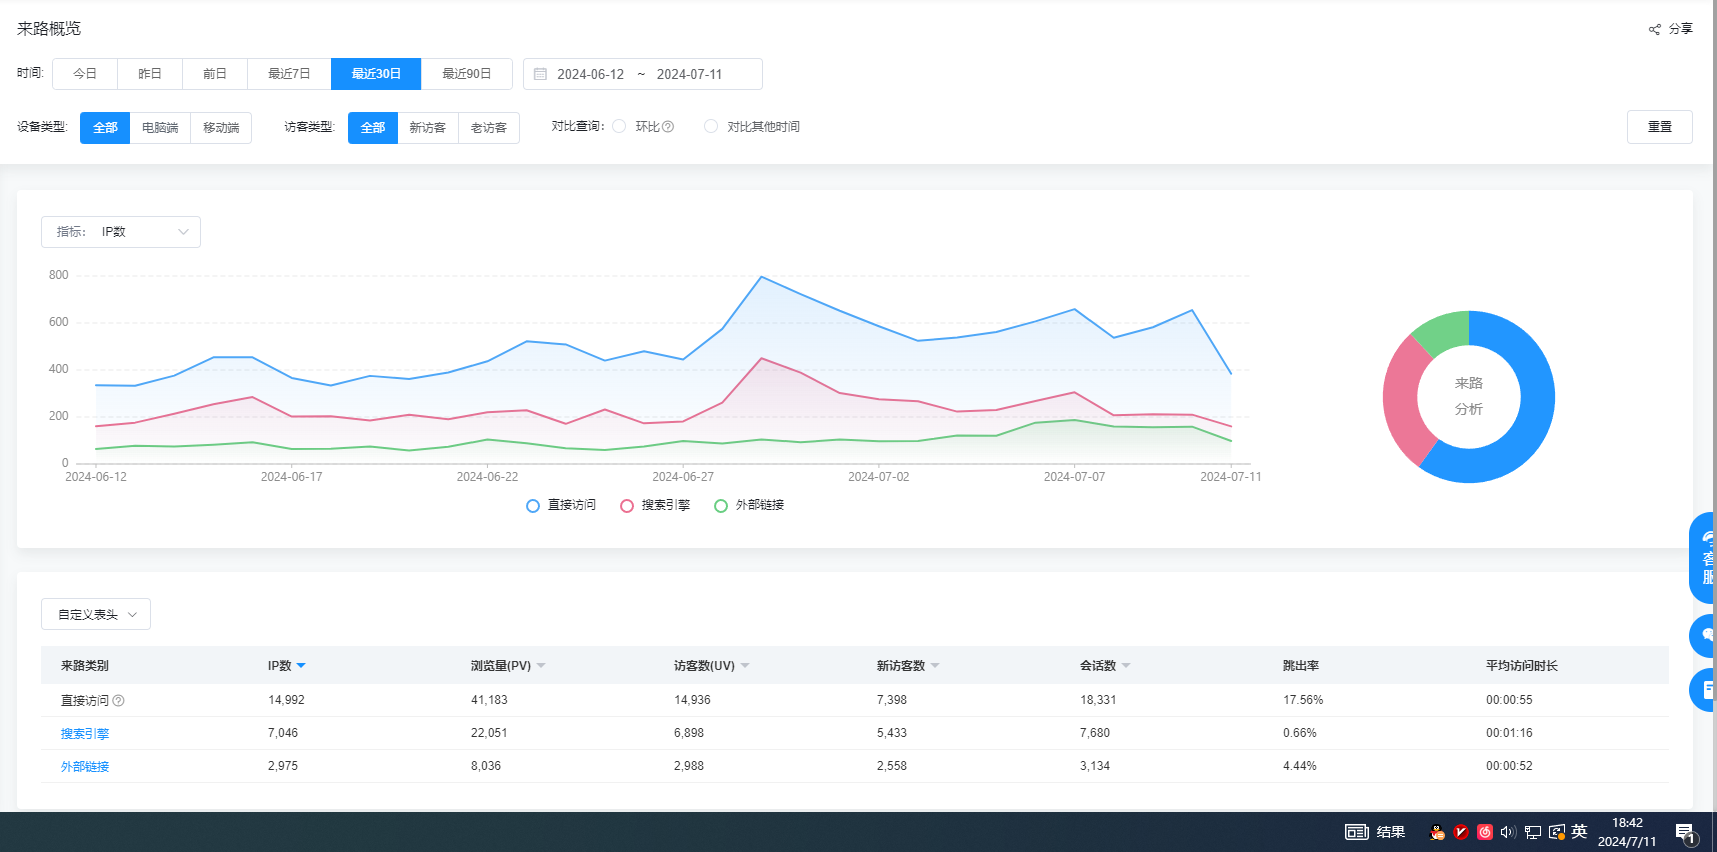This screenshot has height=852, width=1717.
Task: Click the green donut chart segment
Action: coord(1444,331)
